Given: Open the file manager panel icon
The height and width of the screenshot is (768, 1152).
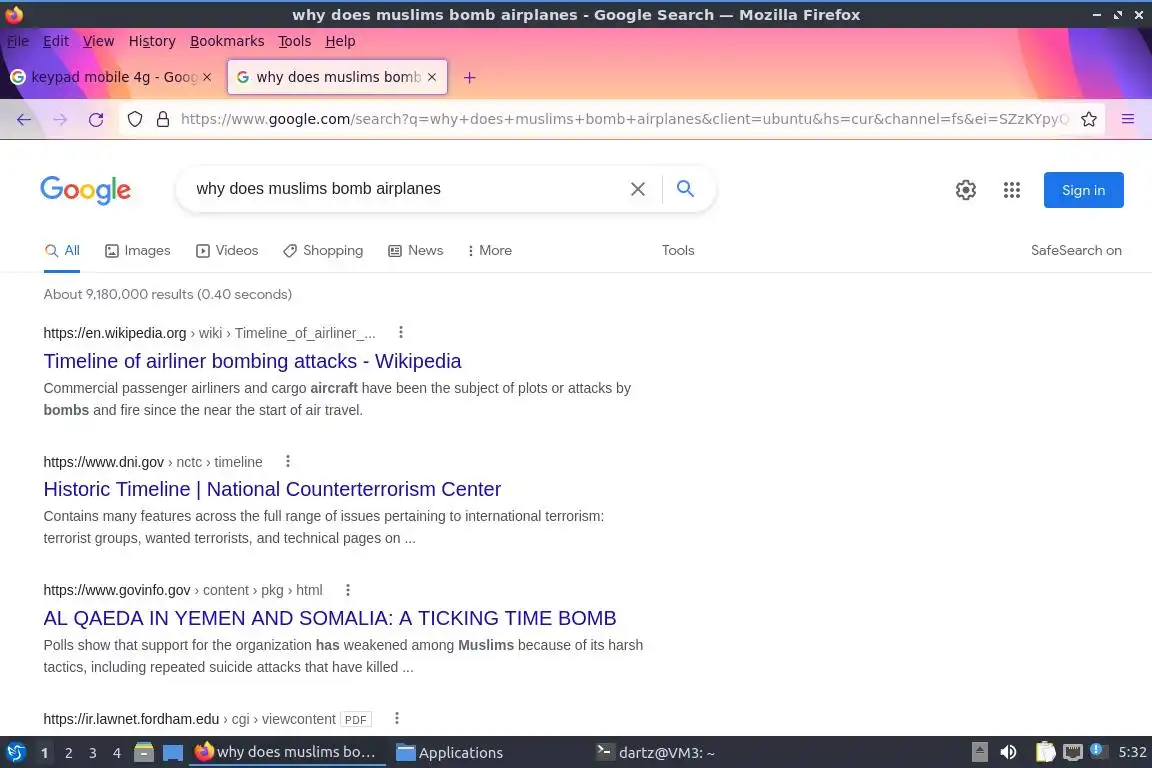Looking at the screenshot, I should [x=144, y=752].
